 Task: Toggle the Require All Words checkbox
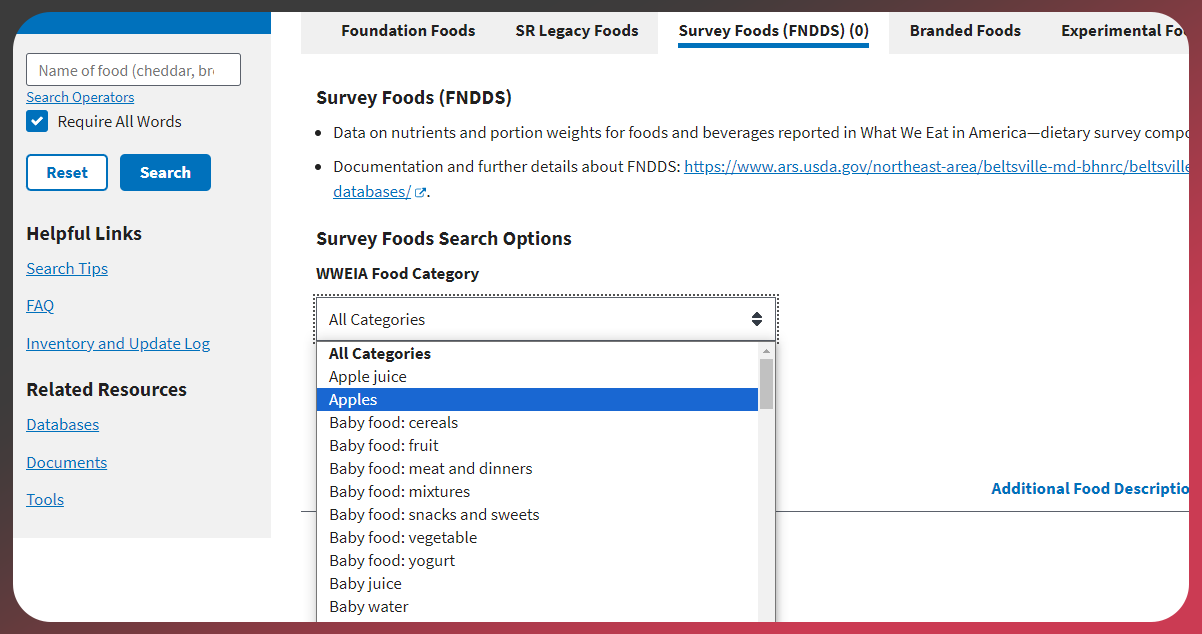pos(37,122)
